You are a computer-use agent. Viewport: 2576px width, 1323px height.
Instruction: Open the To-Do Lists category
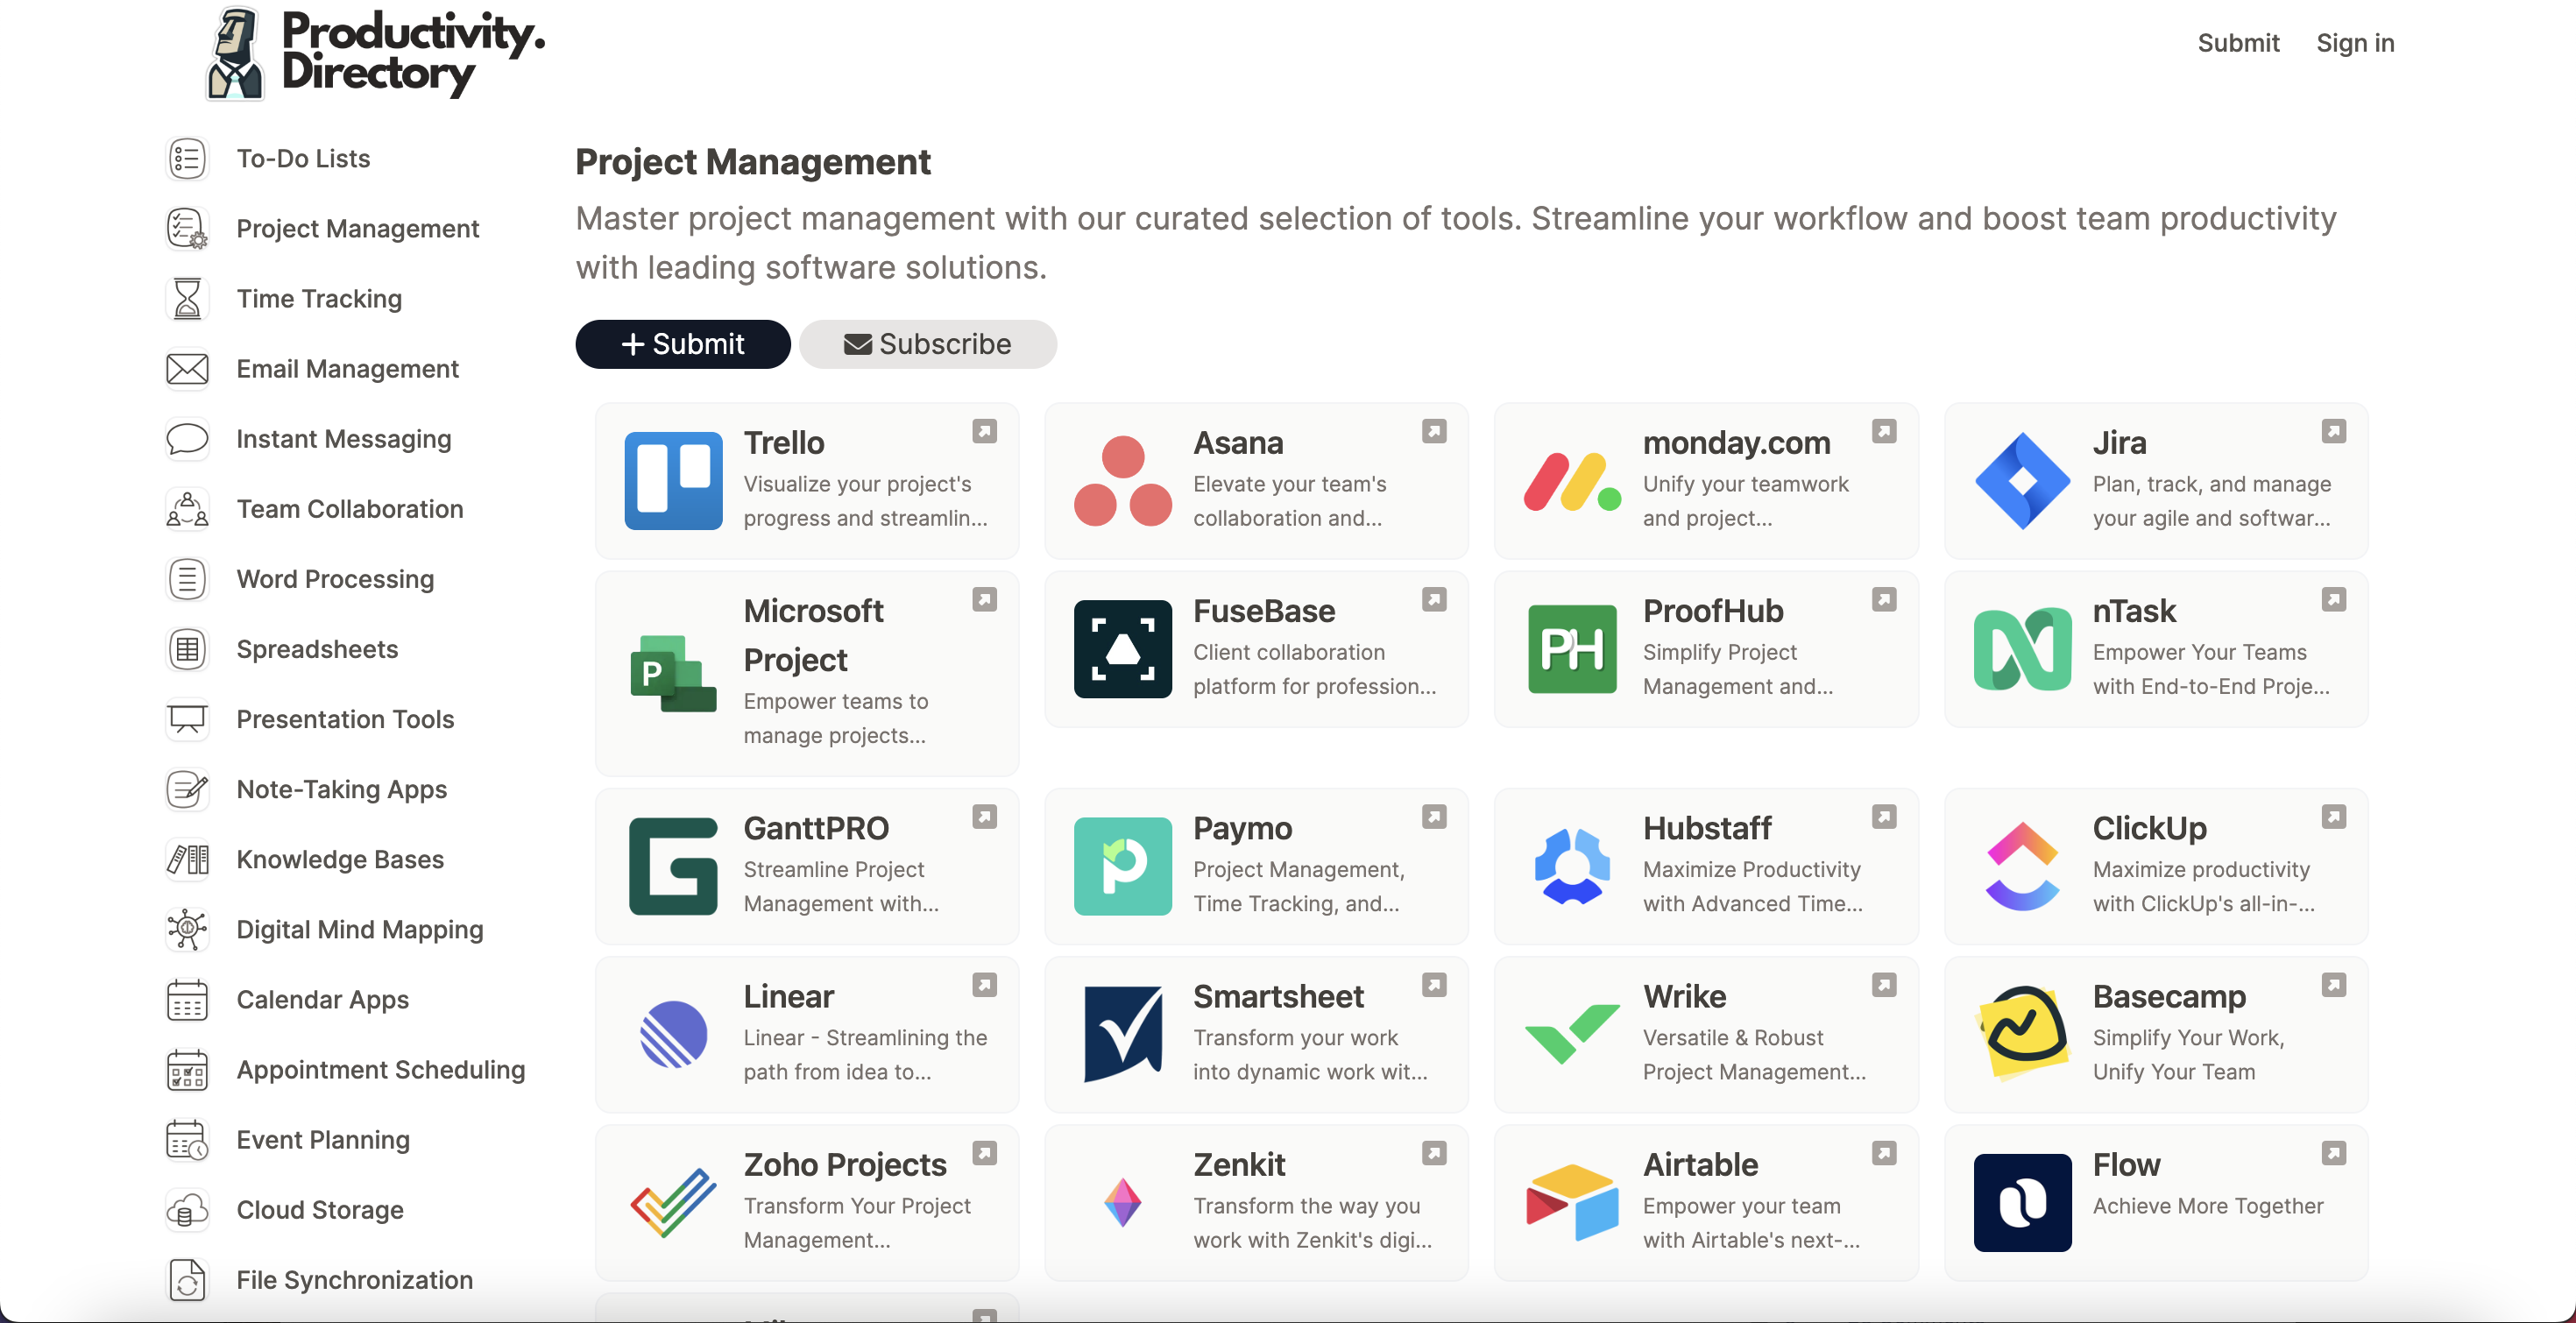(x=303, y=158)
